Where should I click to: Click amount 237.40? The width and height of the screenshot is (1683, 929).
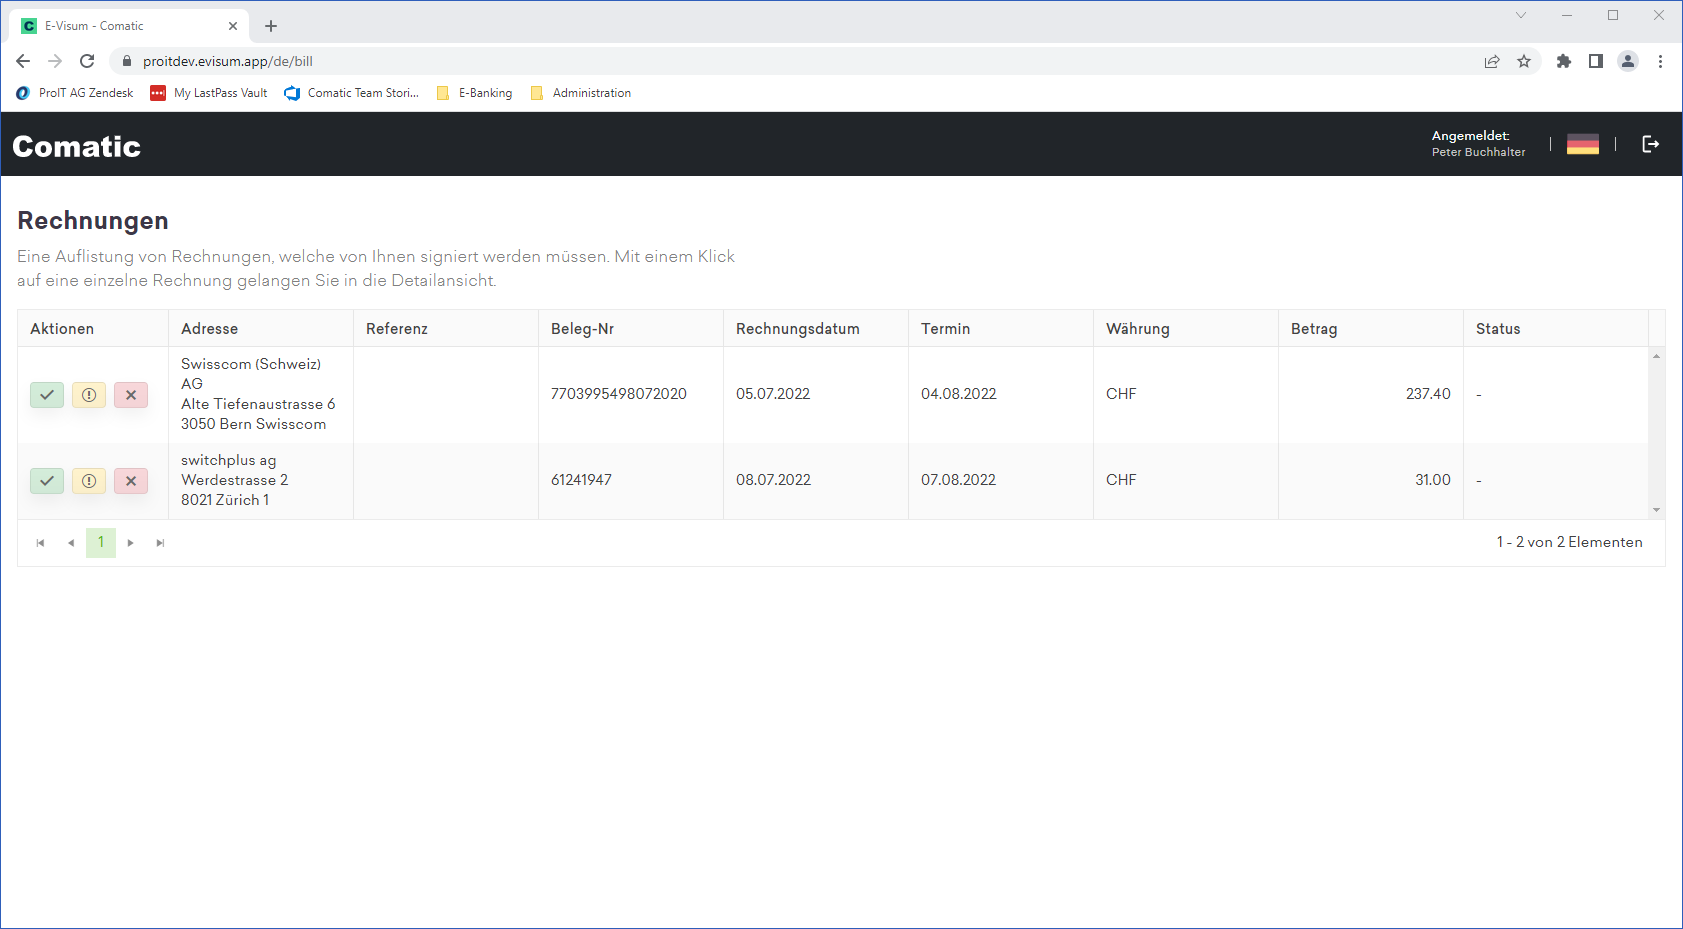point(1428,394)
